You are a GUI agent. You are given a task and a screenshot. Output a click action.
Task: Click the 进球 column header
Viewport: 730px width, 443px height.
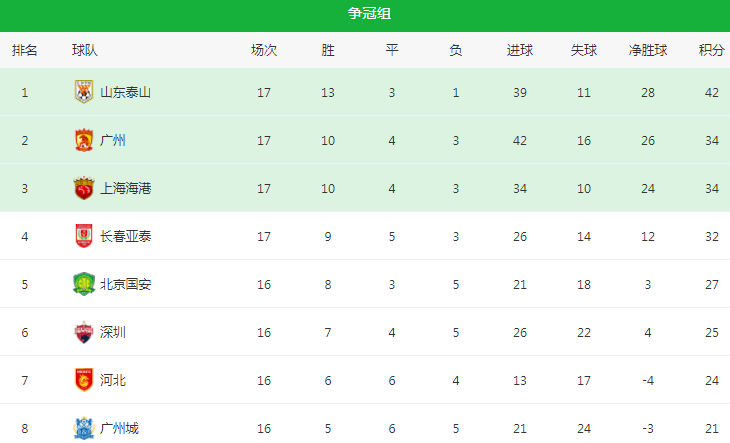click(520, 50)
